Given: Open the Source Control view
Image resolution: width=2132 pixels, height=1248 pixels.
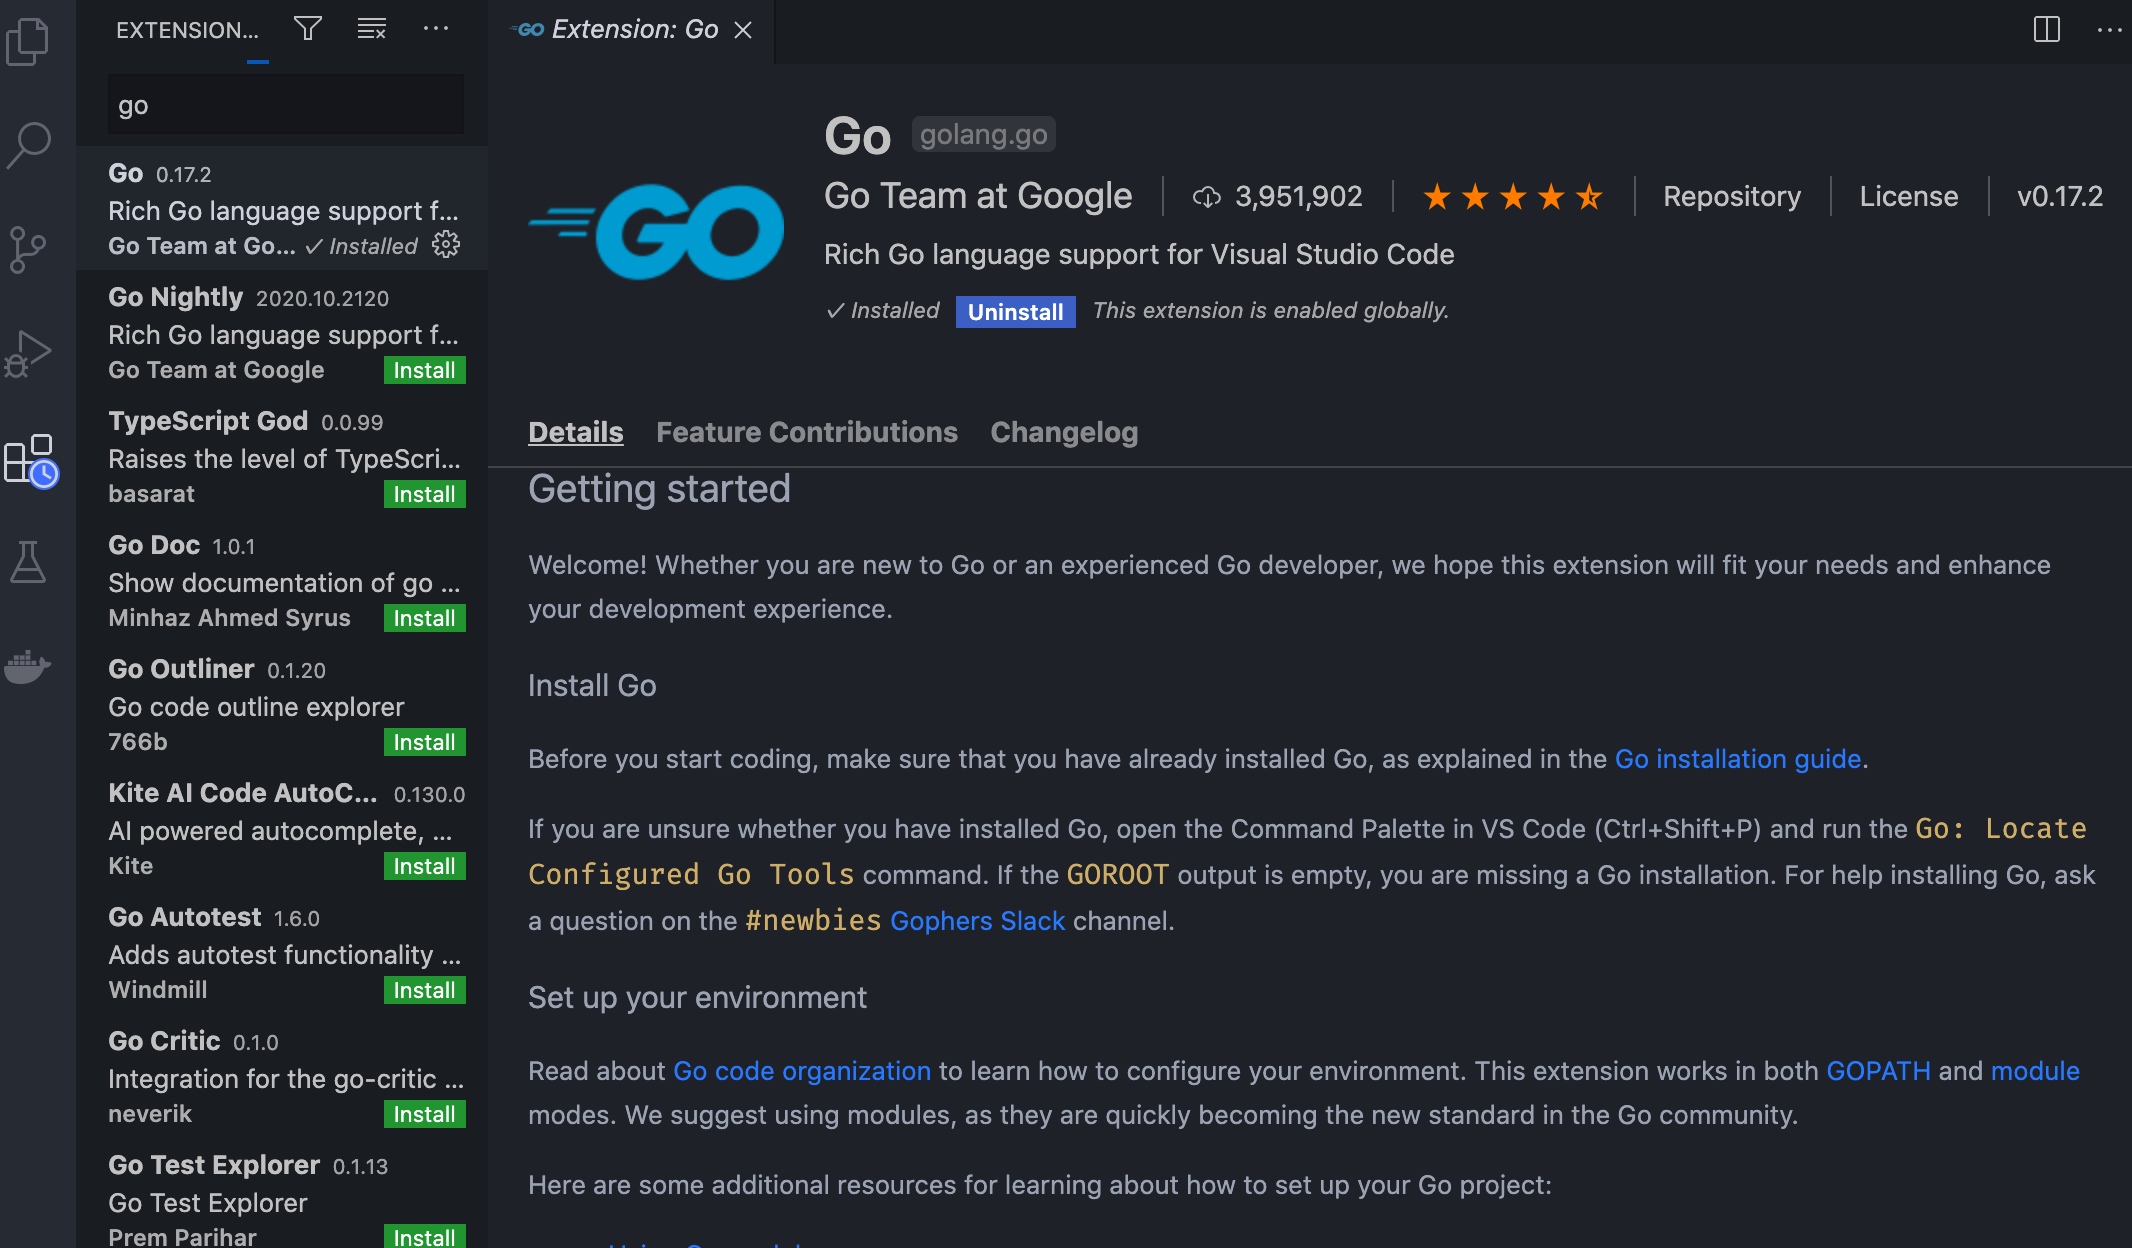Looking at the screenshot, I should (28, 249).
